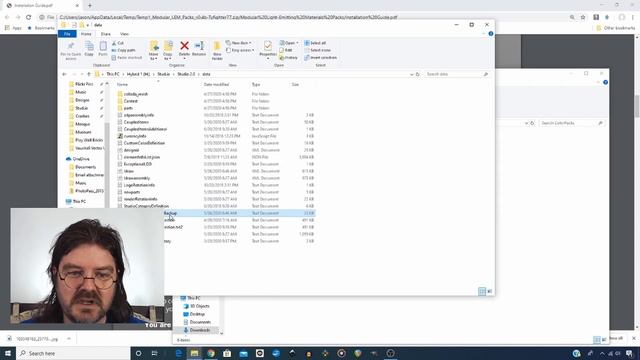This screenshot has width=640, height=360.
Task: Open the Mail app from the taskbar
Action: pyautogui.click(x=244, y=353)
